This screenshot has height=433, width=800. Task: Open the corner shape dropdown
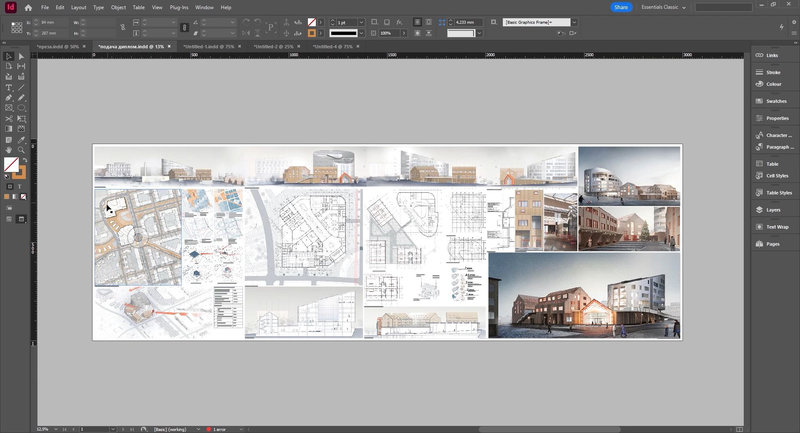coord(479,33)
